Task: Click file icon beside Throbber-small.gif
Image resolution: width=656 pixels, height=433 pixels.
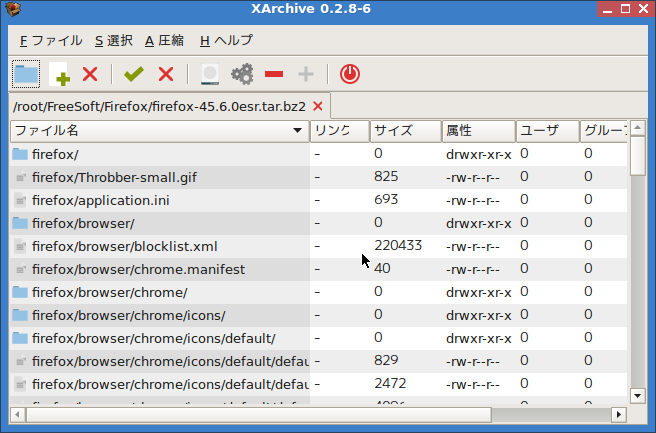Action: point(20,177)
